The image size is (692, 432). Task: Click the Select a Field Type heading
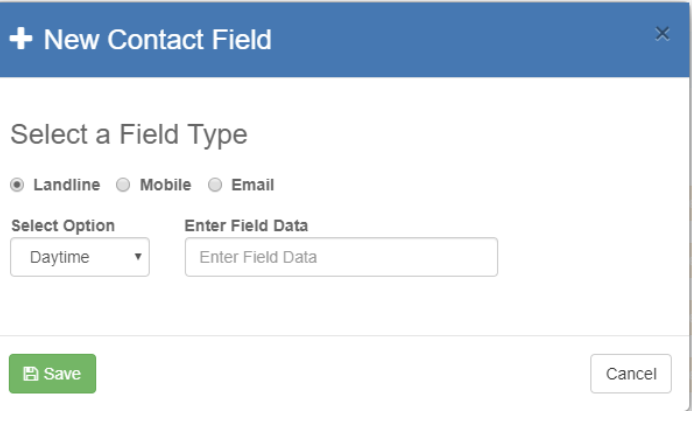click(x=129, y=134)
